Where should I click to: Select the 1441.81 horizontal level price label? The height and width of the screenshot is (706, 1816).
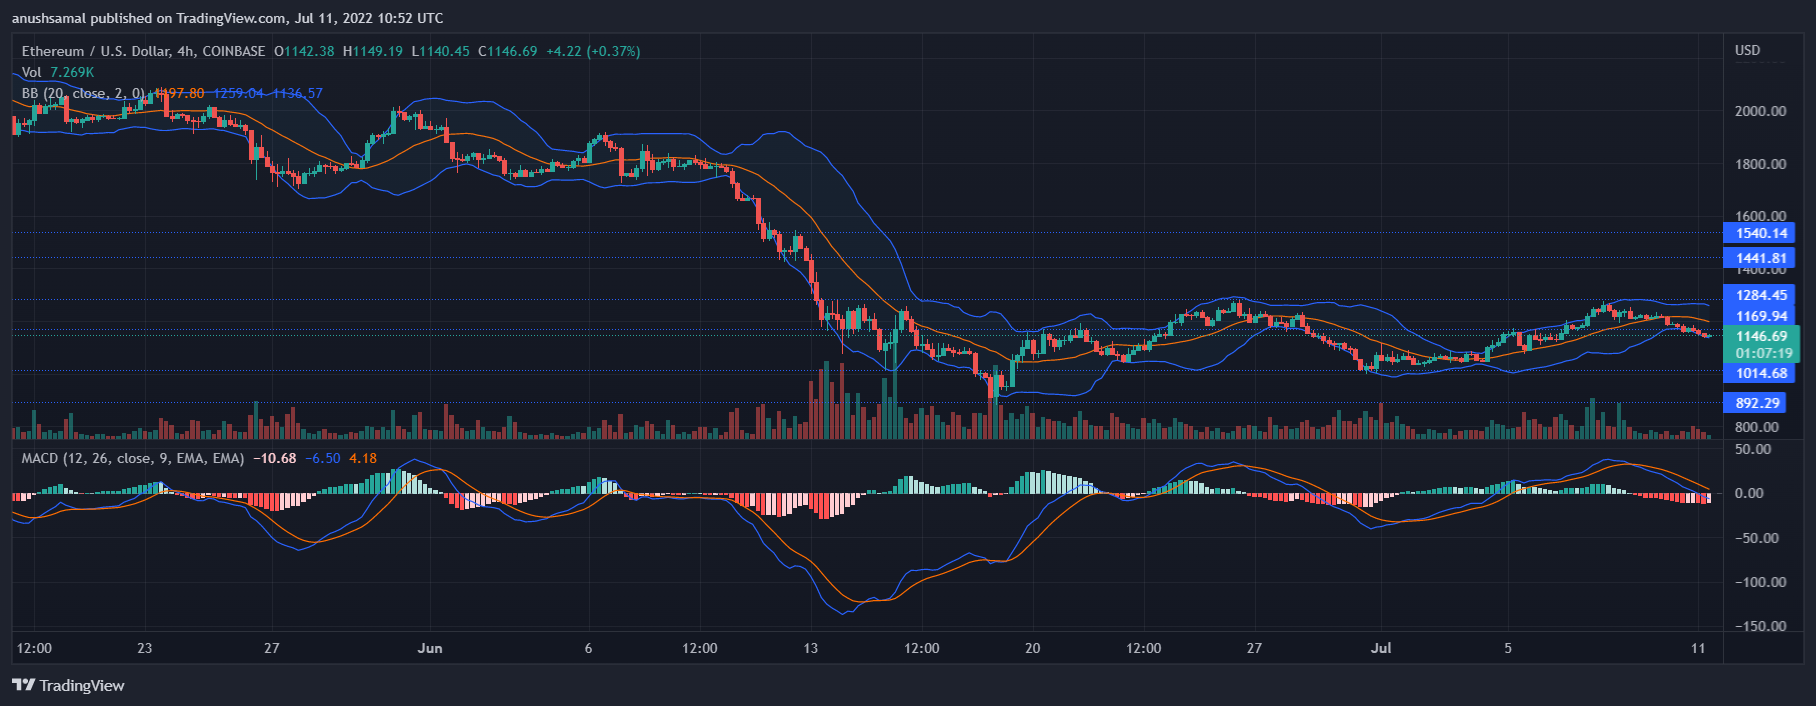coord(1759,258)
